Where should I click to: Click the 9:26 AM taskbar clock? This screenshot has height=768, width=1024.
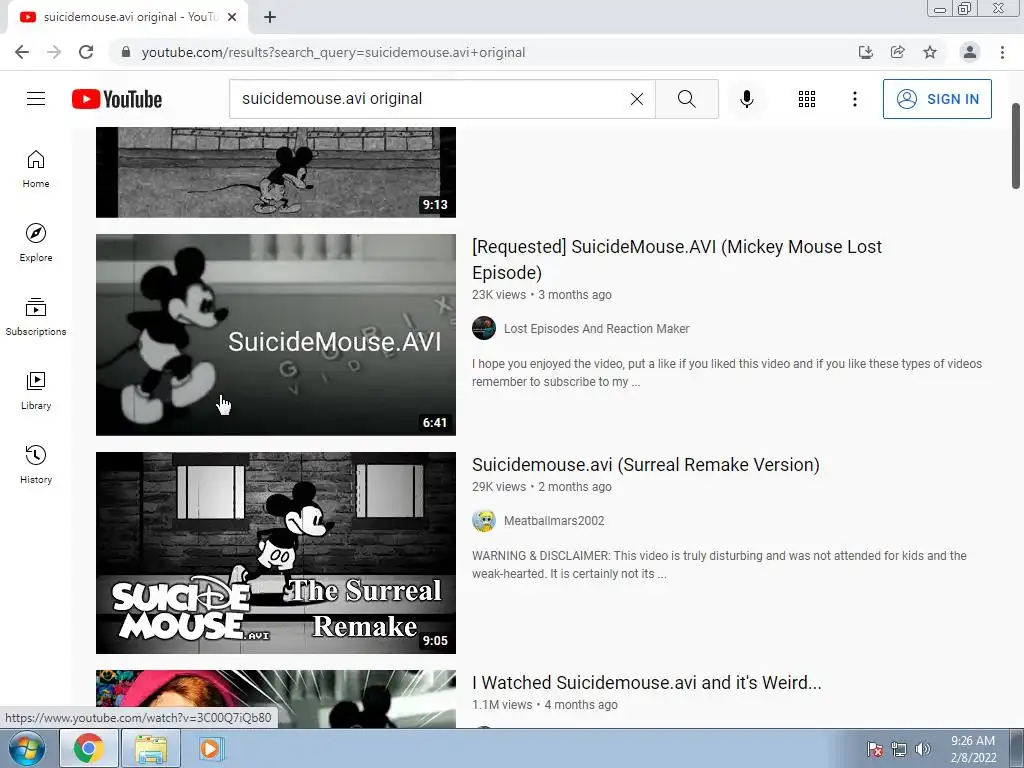point(973,749)
